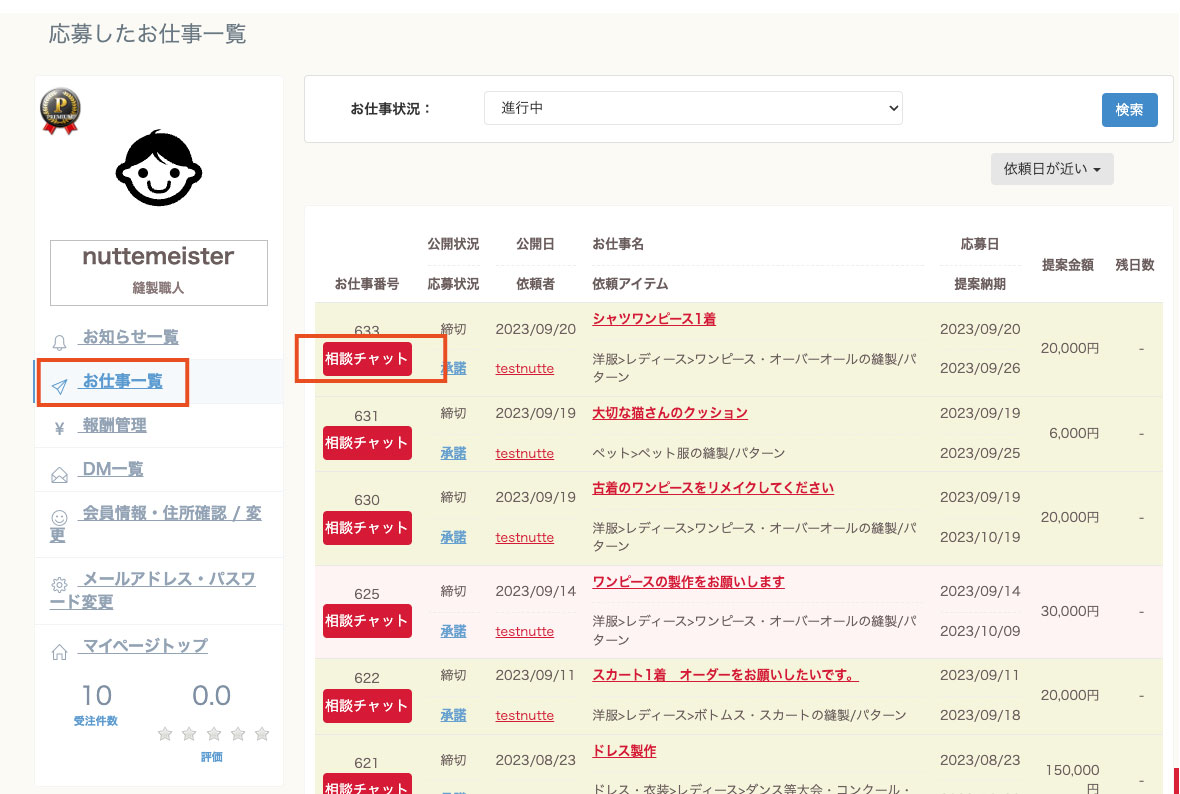Open the DM一覧 menu item
1180x794 pixels.
point(112,469)
